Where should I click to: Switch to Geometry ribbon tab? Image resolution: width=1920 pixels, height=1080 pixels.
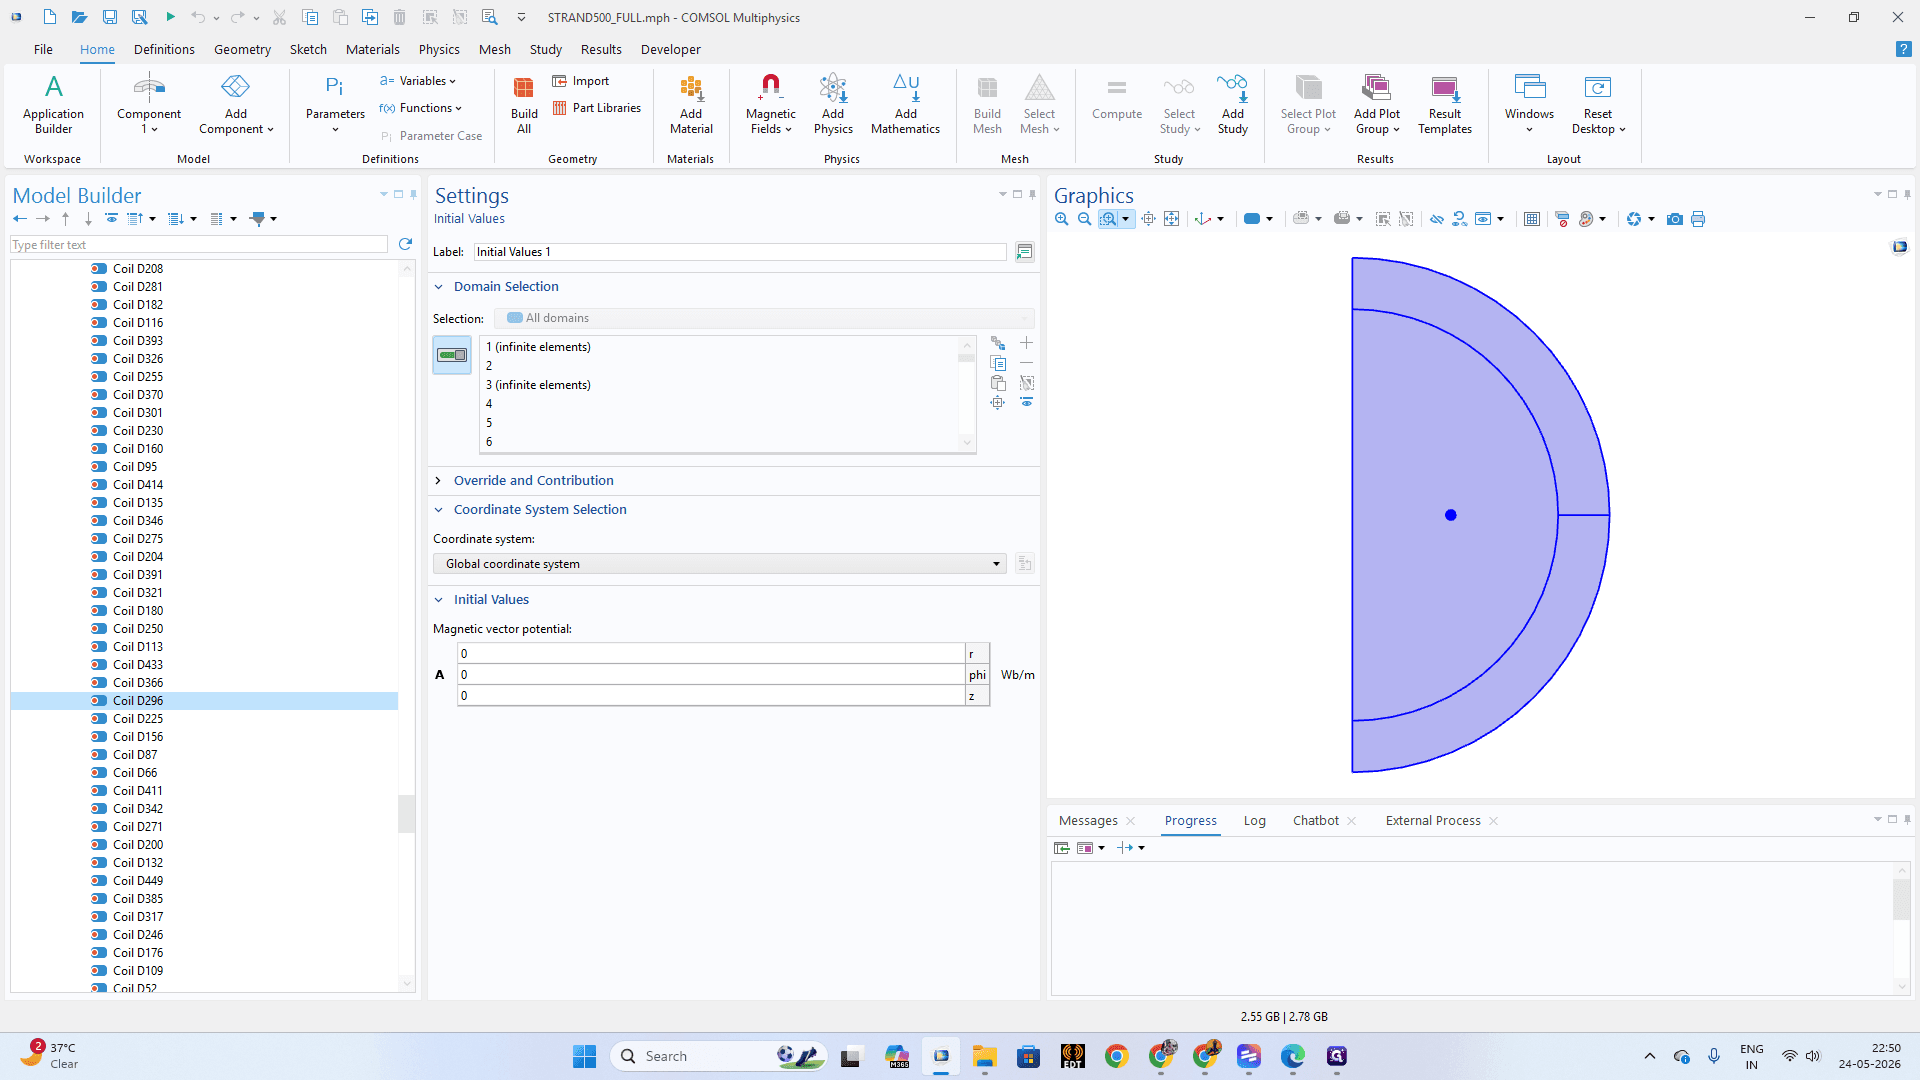coord(242,49)
